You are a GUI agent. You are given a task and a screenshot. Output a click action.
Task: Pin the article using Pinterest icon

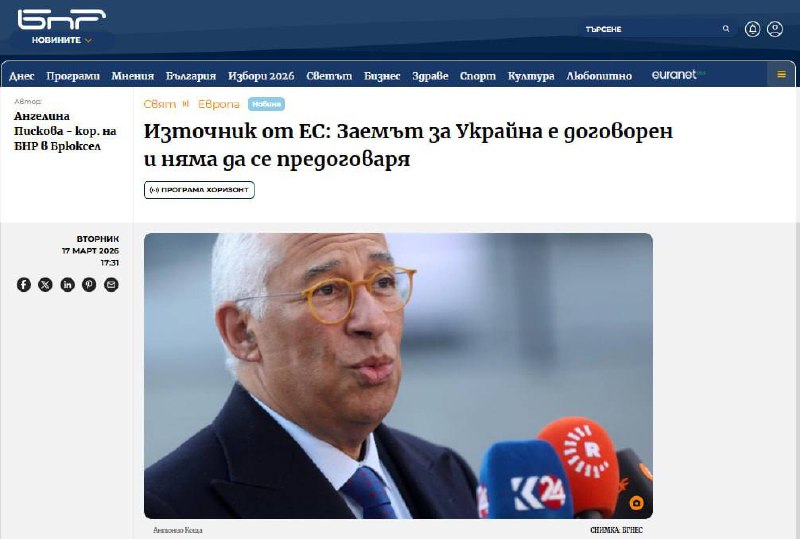tap(89, 285)
